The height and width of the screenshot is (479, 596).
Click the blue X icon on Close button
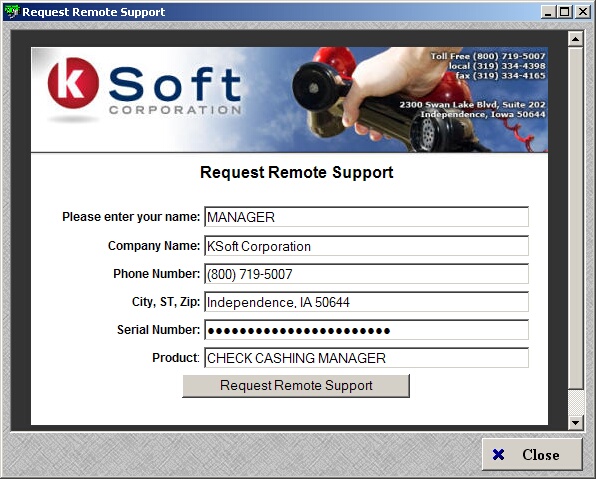pos(498,454)
